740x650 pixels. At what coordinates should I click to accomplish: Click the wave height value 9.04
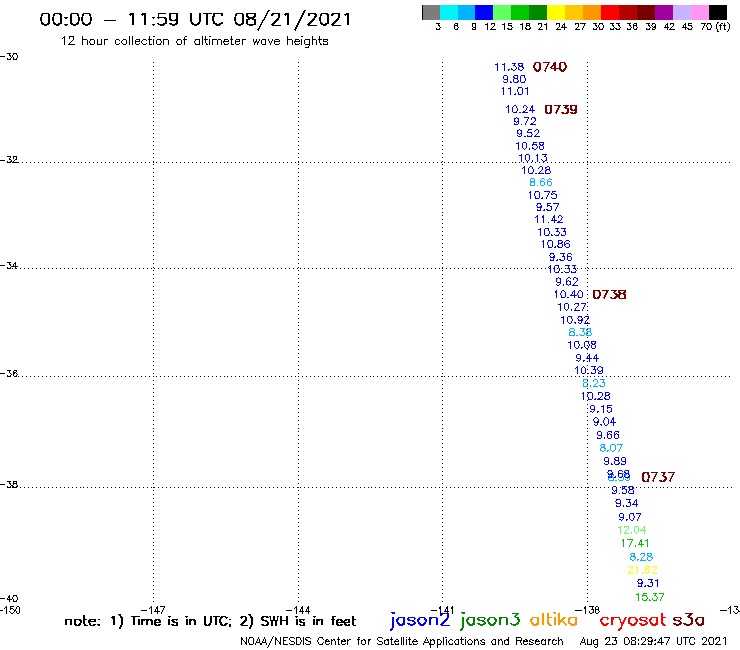click(604, 422)
